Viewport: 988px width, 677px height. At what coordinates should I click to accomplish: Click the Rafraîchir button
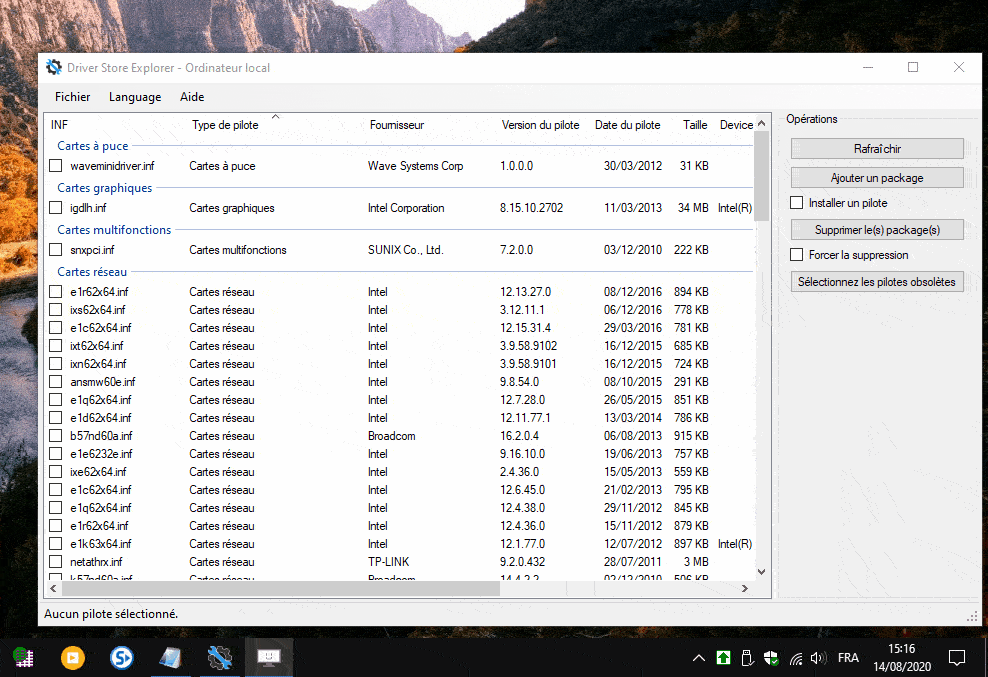pyautogui.click(x=877, y=149)
